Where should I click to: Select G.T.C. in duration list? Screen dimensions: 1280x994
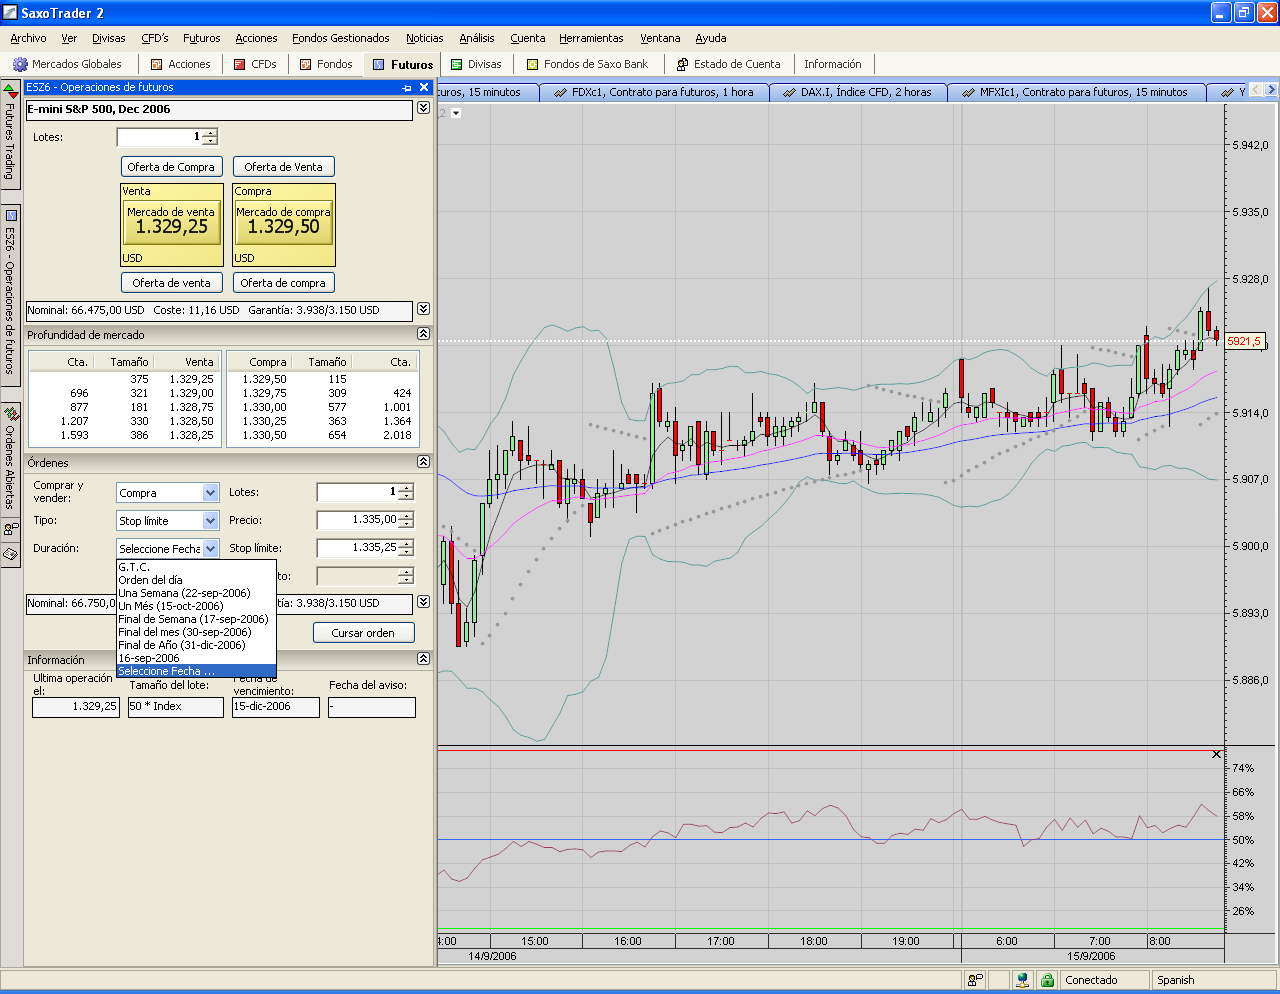(196, 567)
